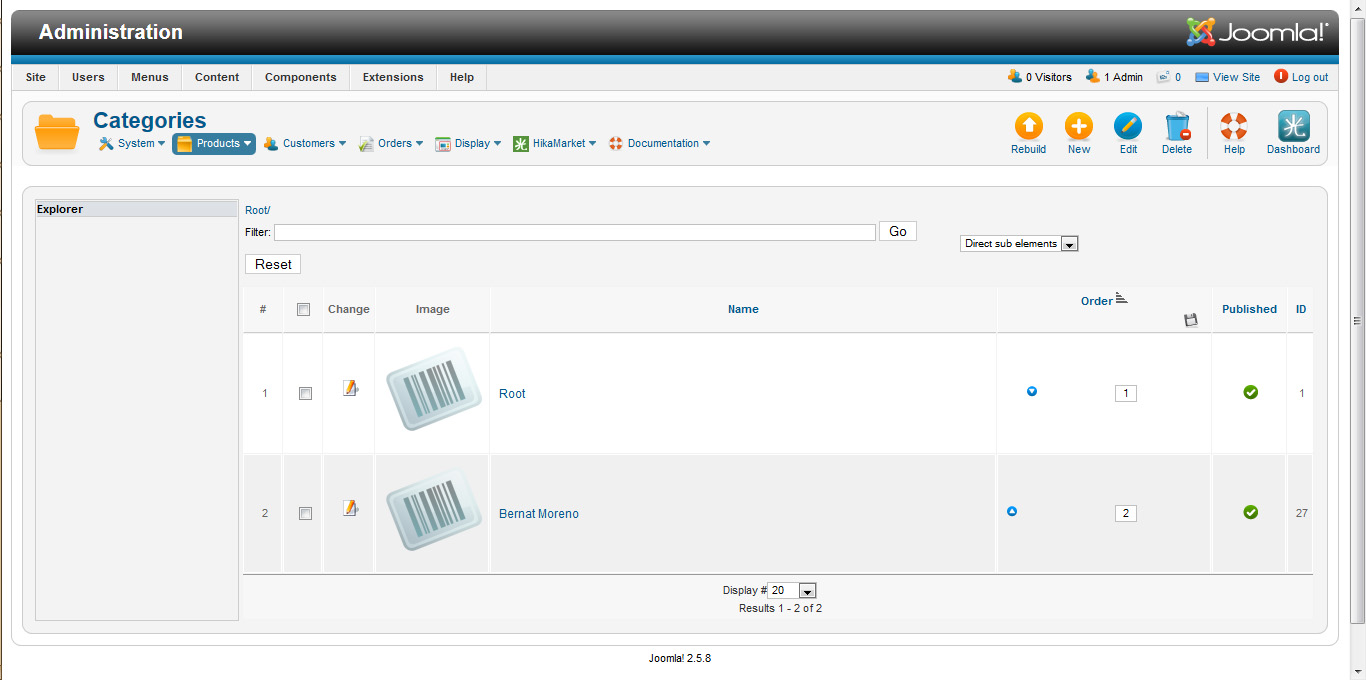The image size is (1366, 680).
Task: Open the Documentation dropdown menu
Action: (660, 144)
